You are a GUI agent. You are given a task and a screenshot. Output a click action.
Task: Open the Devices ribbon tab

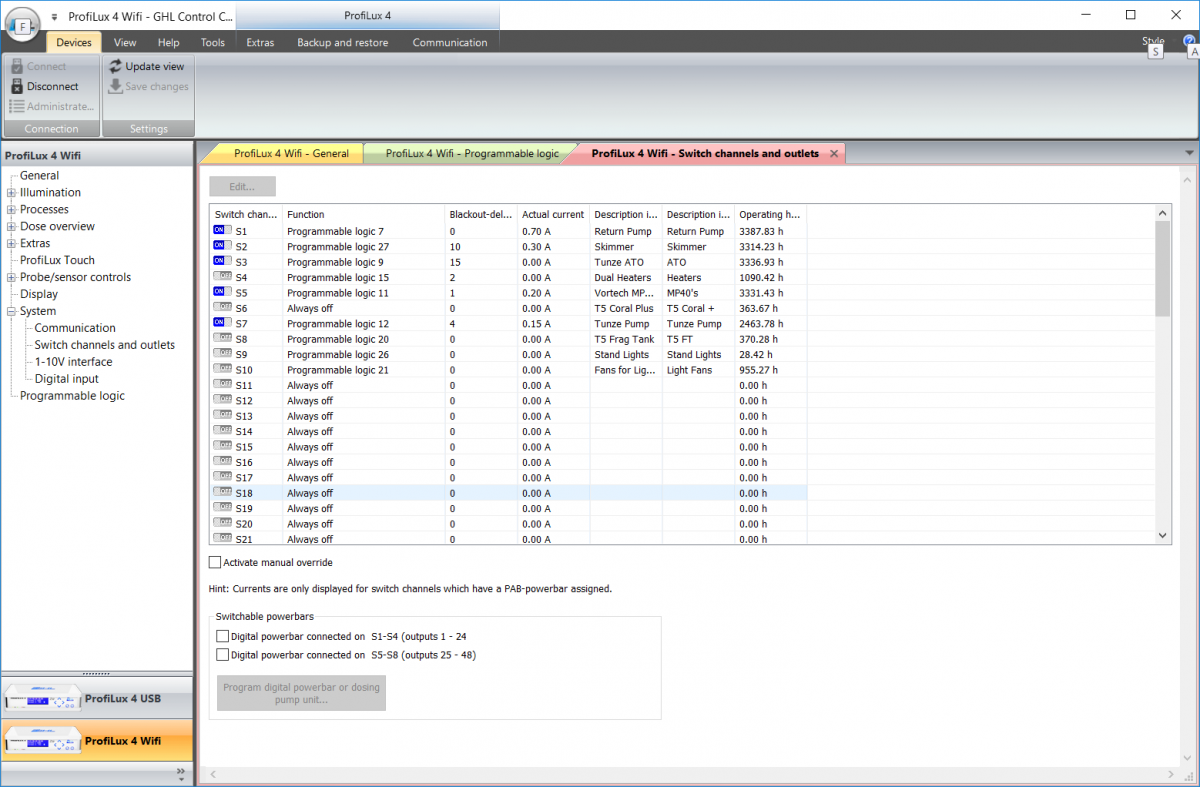point(74,42)
